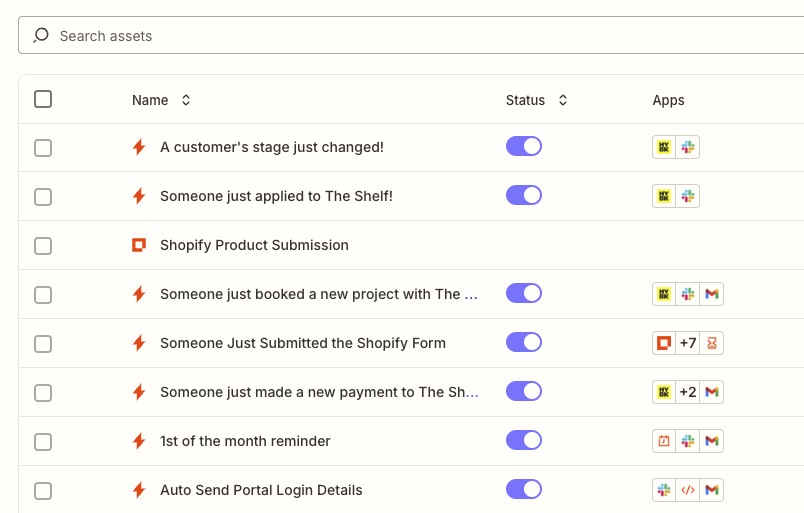Open Someone just made a new payment to The Sh… Zap

pos(319,392)
